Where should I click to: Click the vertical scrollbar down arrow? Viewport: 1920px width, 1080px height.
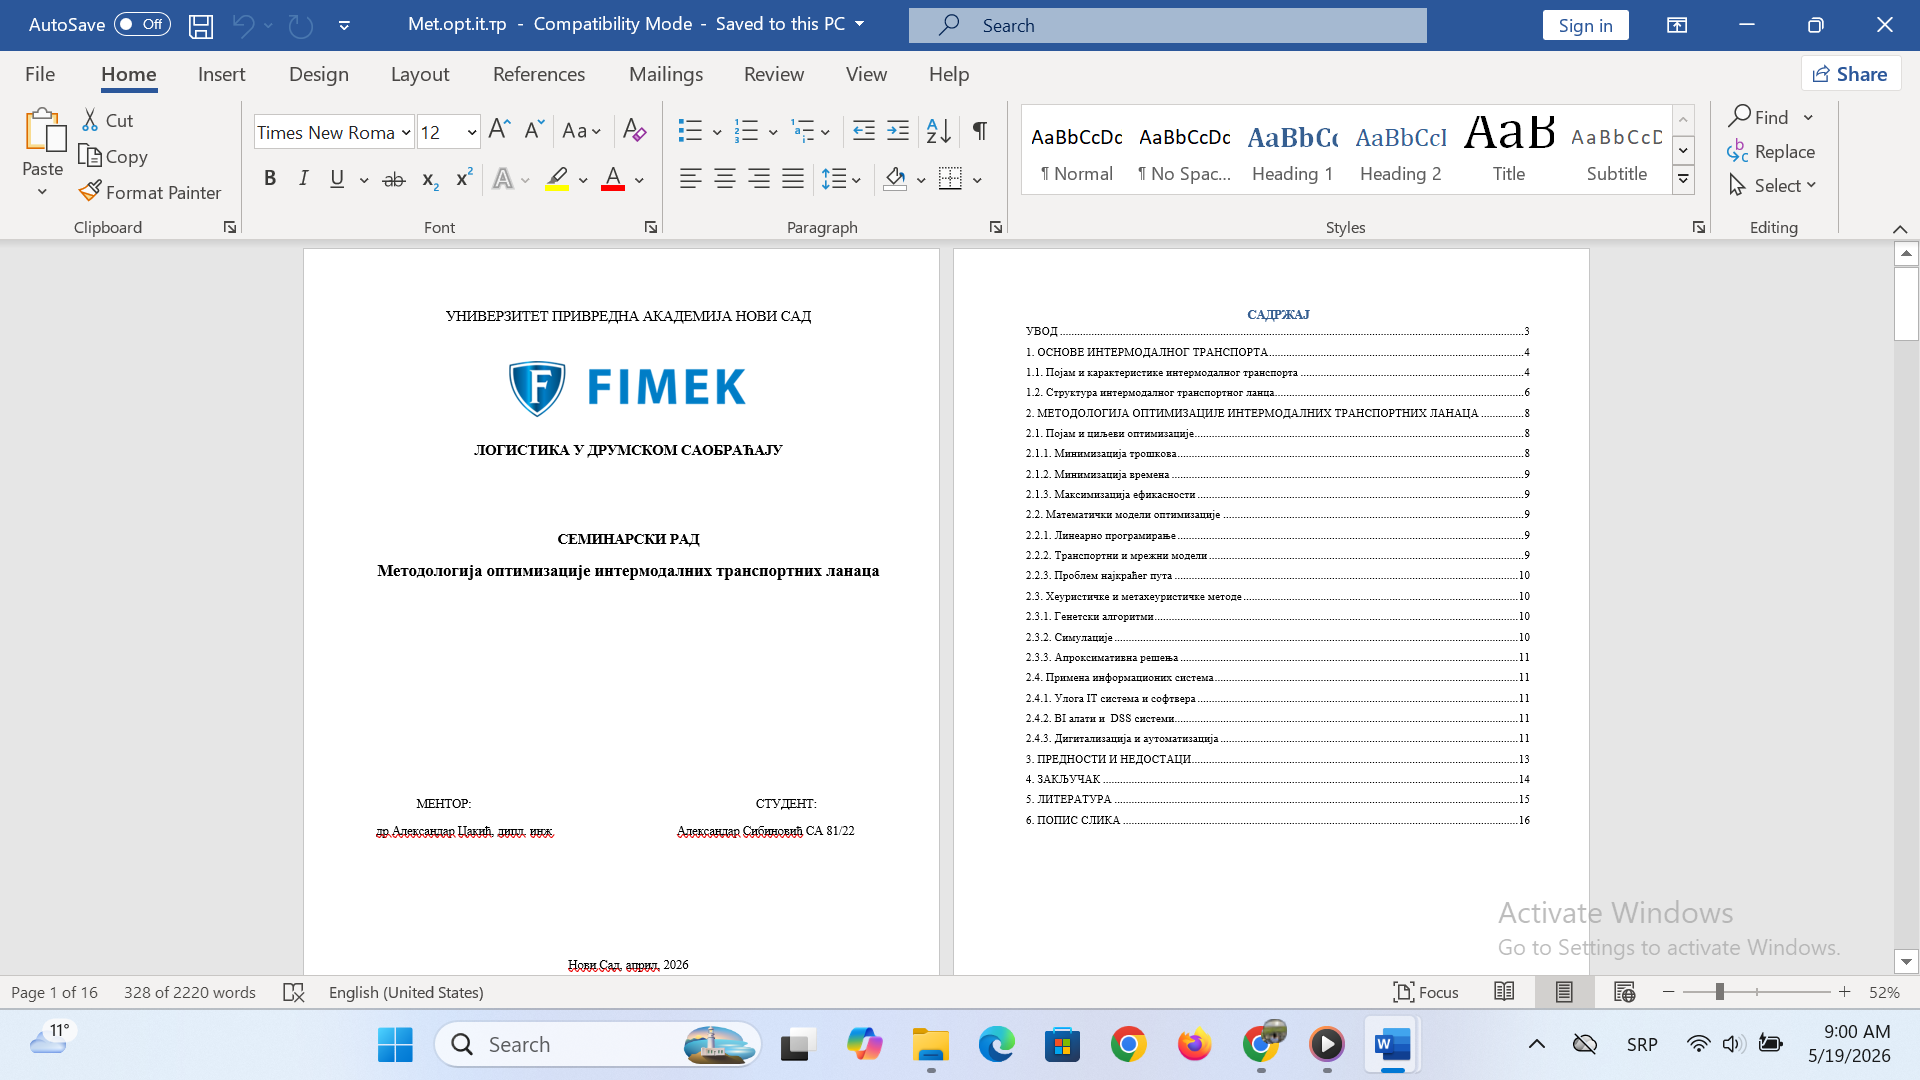(1906, 962)
